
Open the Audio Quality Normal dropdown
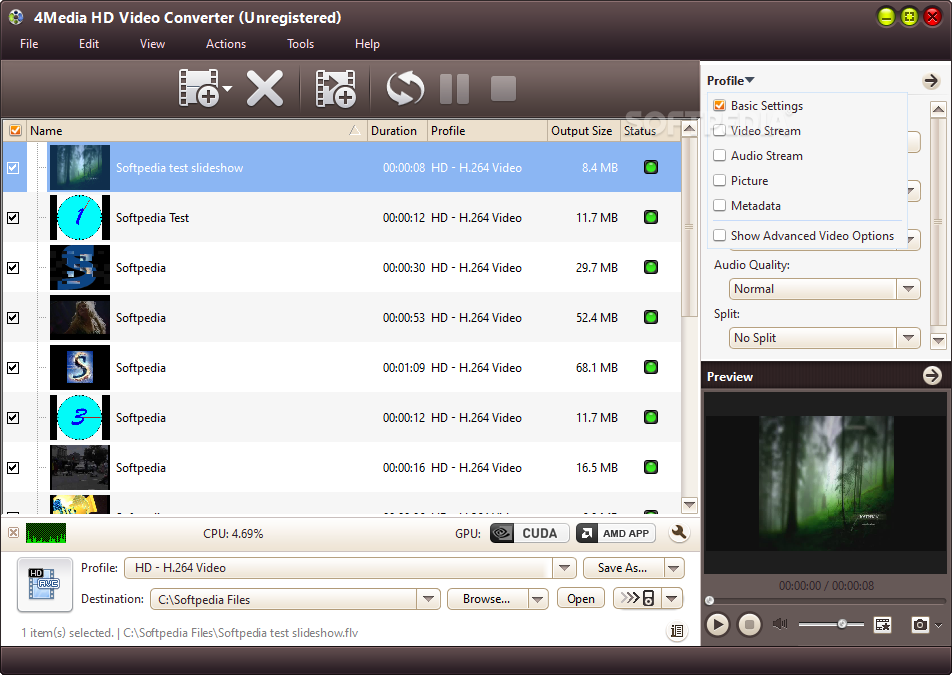click(x=908, y=289)
